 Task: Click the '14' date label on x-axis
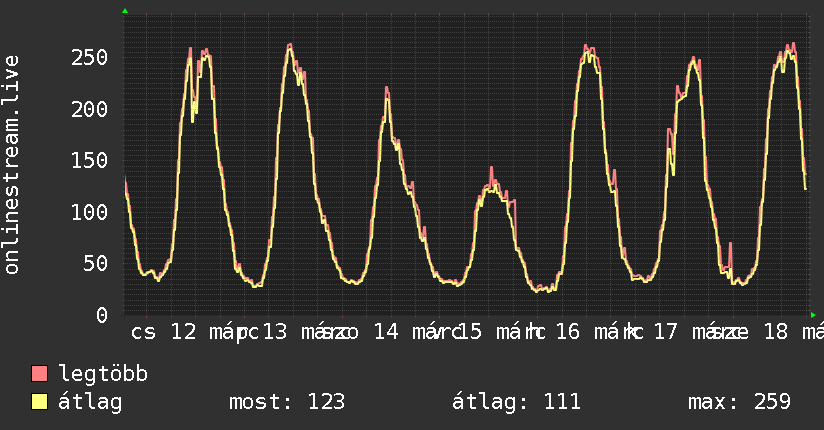coord(386,332)
